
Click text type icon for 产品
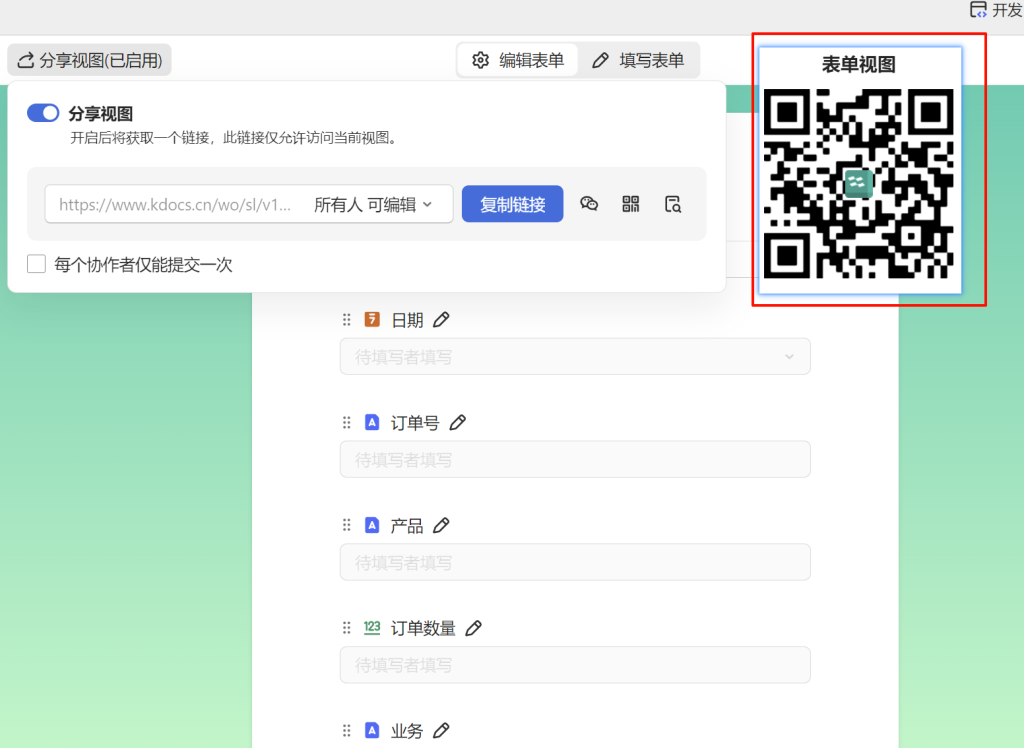[x=372, y=525]
